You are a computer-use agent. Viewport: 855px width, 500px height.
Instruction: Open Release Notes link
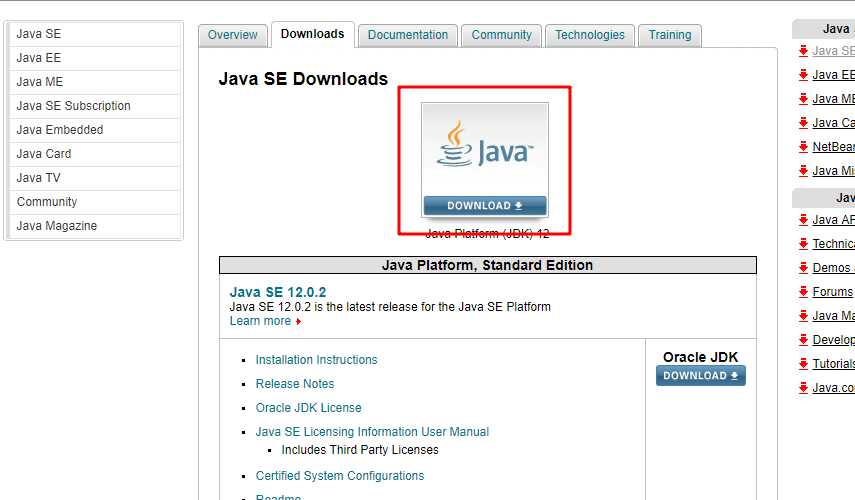[x=294, y=384]
